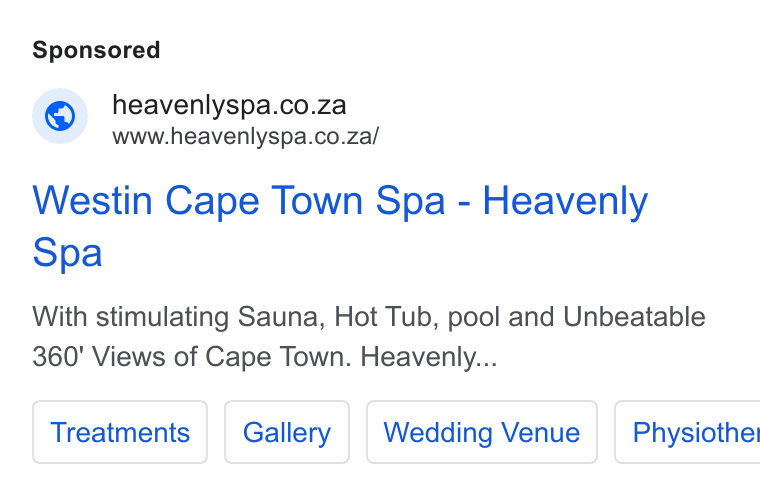760x496 pixels.
Task: Open the Gallery sitelink chip
Action: (x=286, y=432)
